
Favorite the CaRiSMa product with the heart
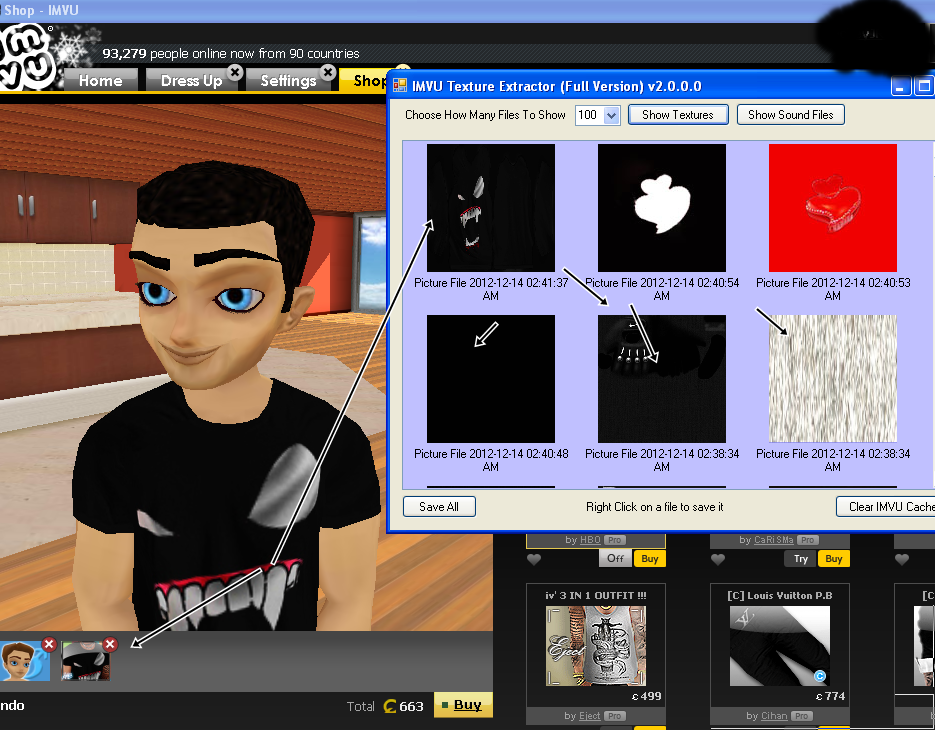point(718,558)
